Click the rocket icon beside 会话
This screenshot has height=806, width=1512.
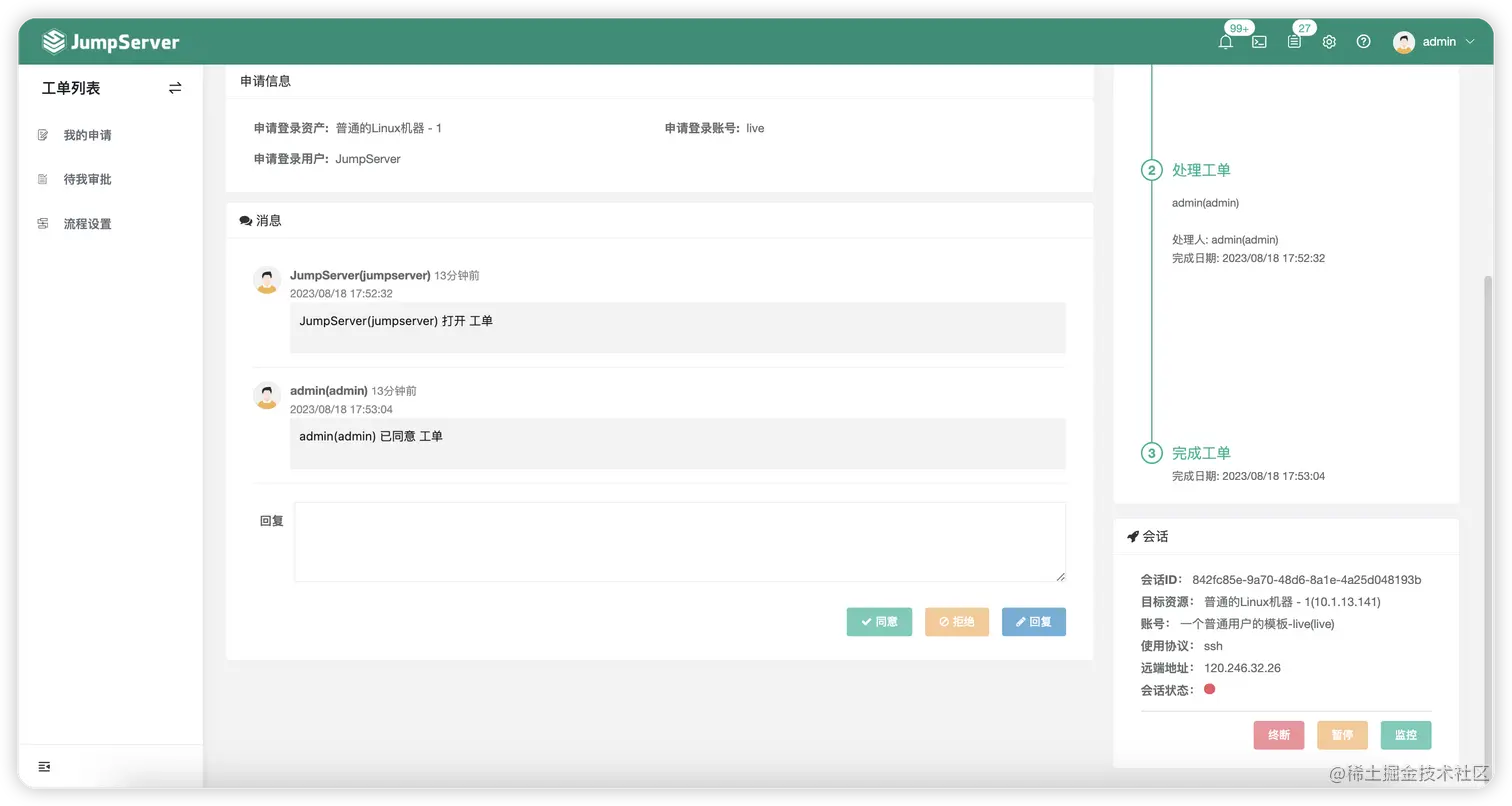(1133, 536)
